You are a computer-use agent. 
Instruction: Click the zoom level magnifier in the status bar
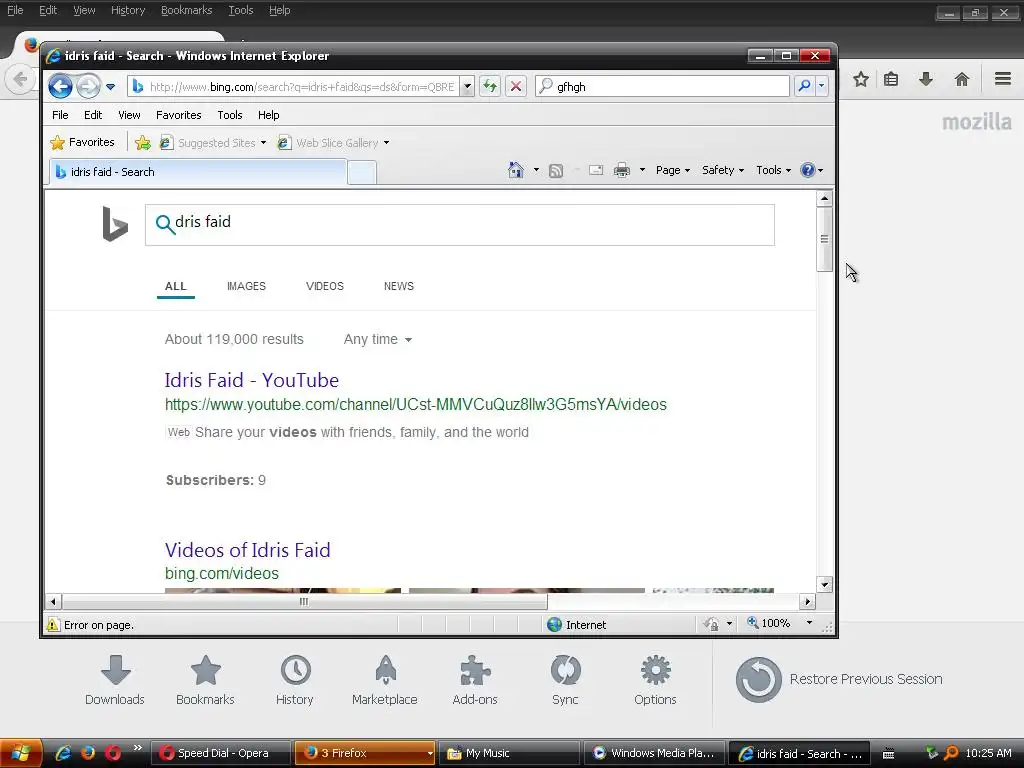pos(753,623)
